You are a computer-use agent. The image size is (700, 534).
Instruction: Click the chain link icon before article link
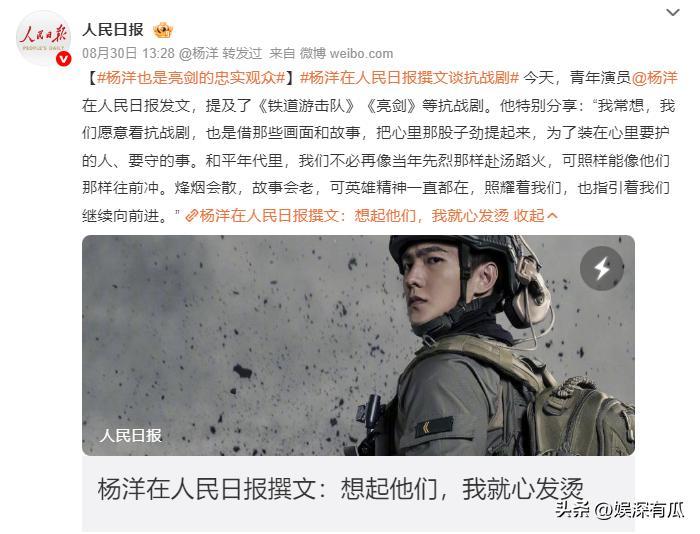(x=192, y=216)
